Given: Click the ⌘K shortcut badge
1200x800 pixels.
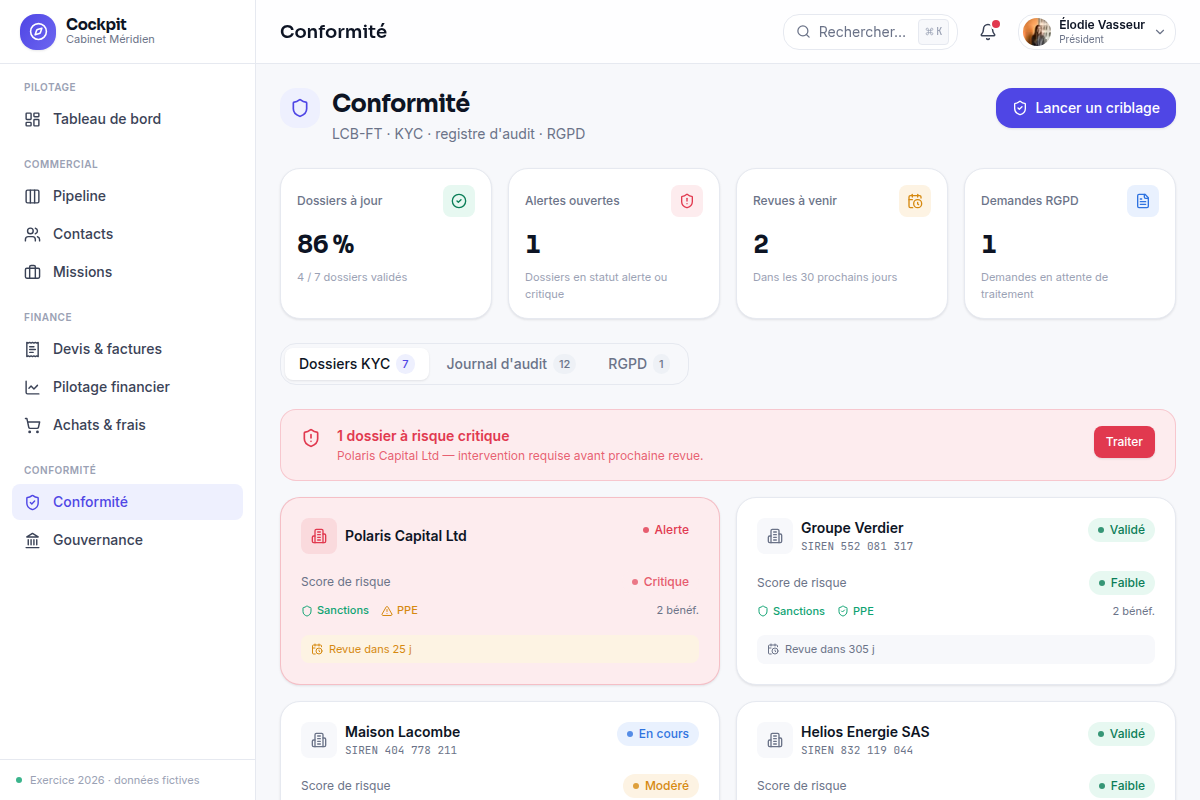Looking at the screenshot, I should [933, 32].
